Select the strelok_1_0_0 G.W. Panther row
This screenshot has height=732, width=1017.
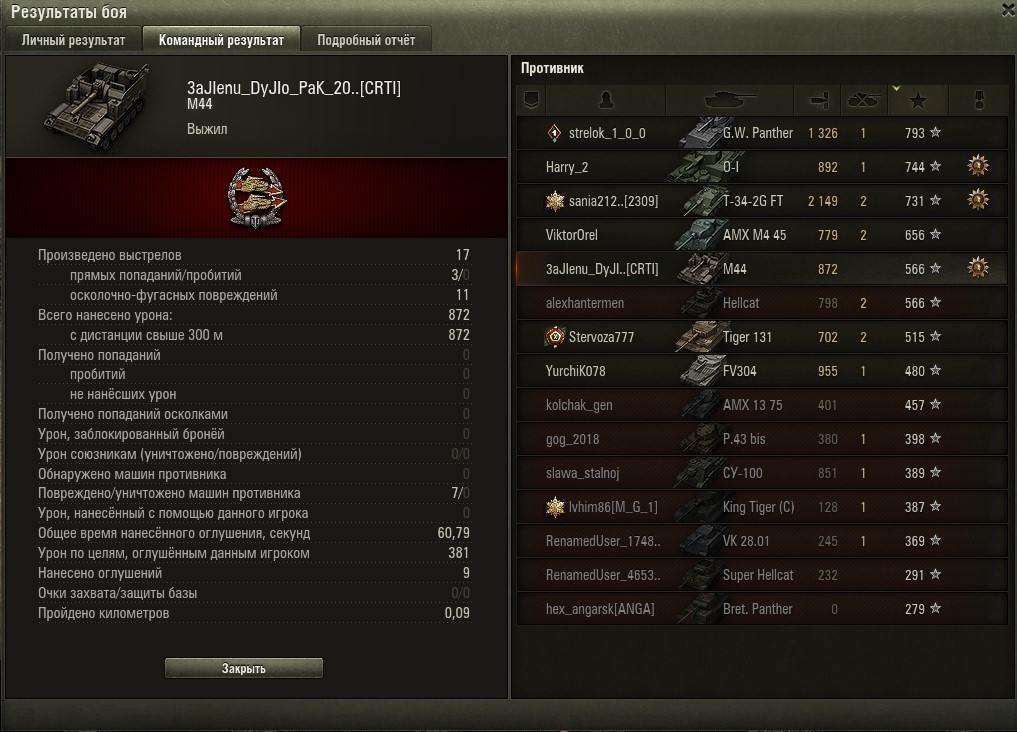(762, 133)
